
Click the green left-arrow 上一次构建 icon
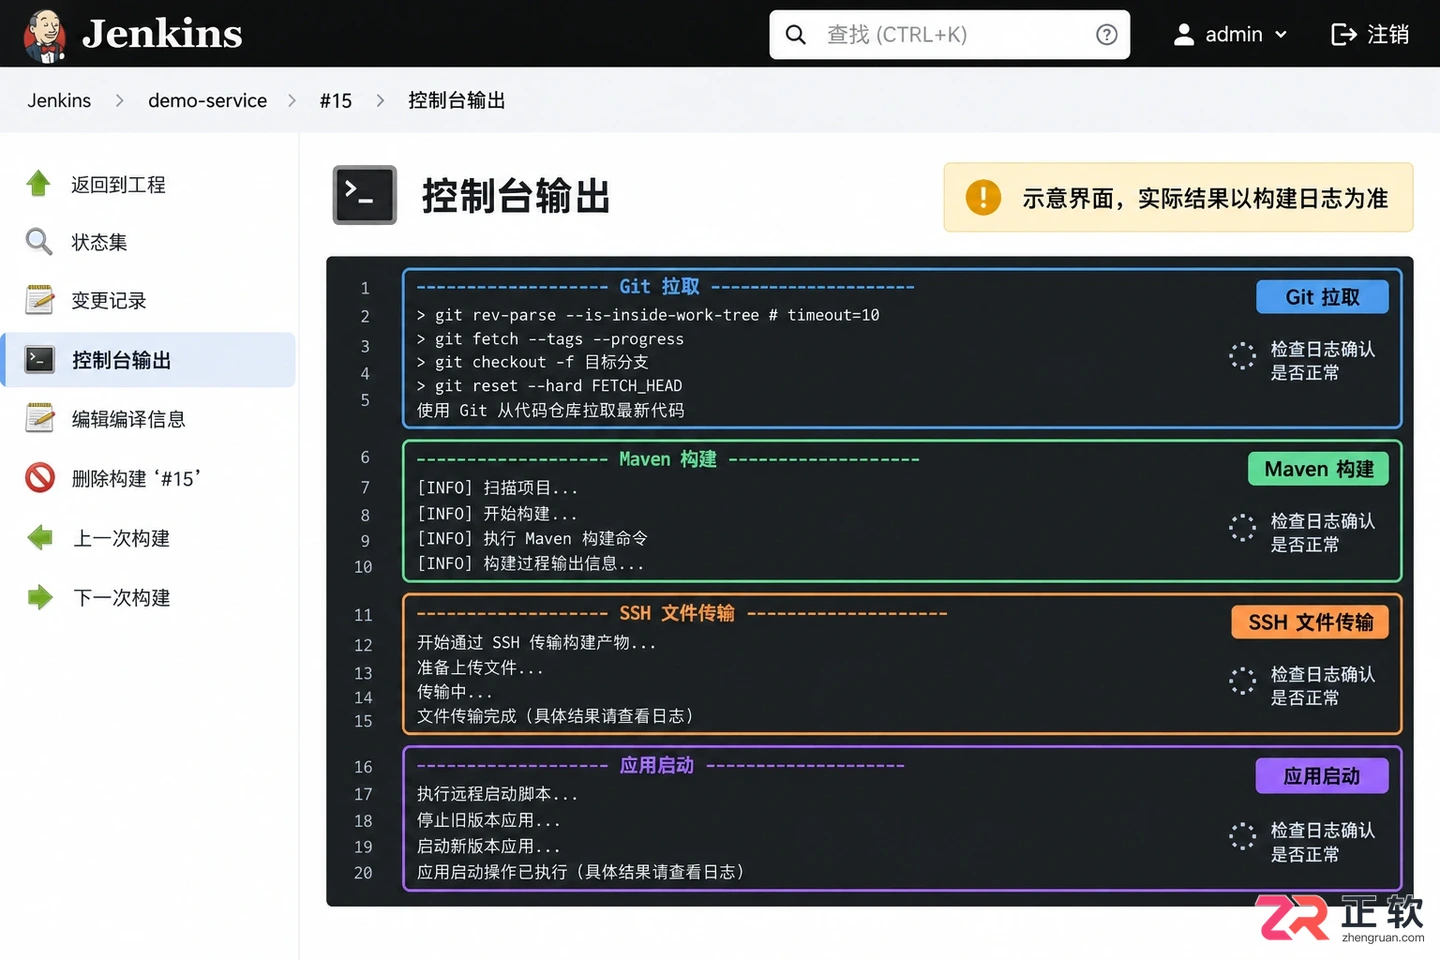39,538
